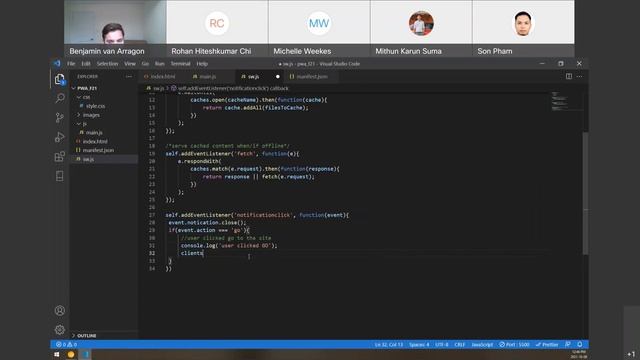Image resolution: width=640 pixels, height=360 pixels.
Task: Select Mithun Karun Suma participant tile
Action: [421, 28]
